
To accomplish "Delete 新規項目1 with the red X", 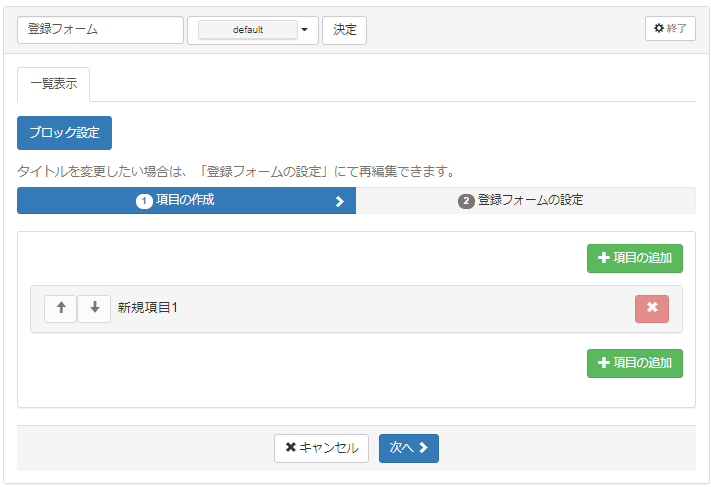I will tap(651, 308).
